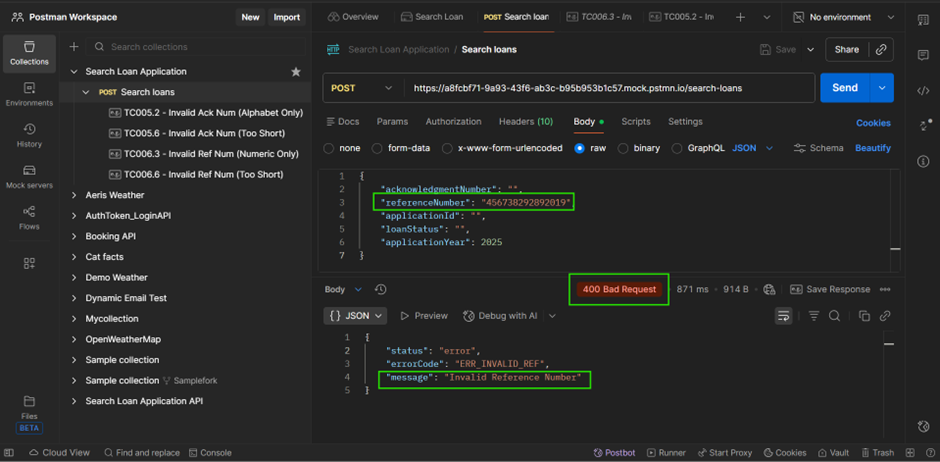The width and height of the screenshot is (940, 462).
Task: Send the request with the Send button
Action: pyautogui.click(x=845, y=88)
